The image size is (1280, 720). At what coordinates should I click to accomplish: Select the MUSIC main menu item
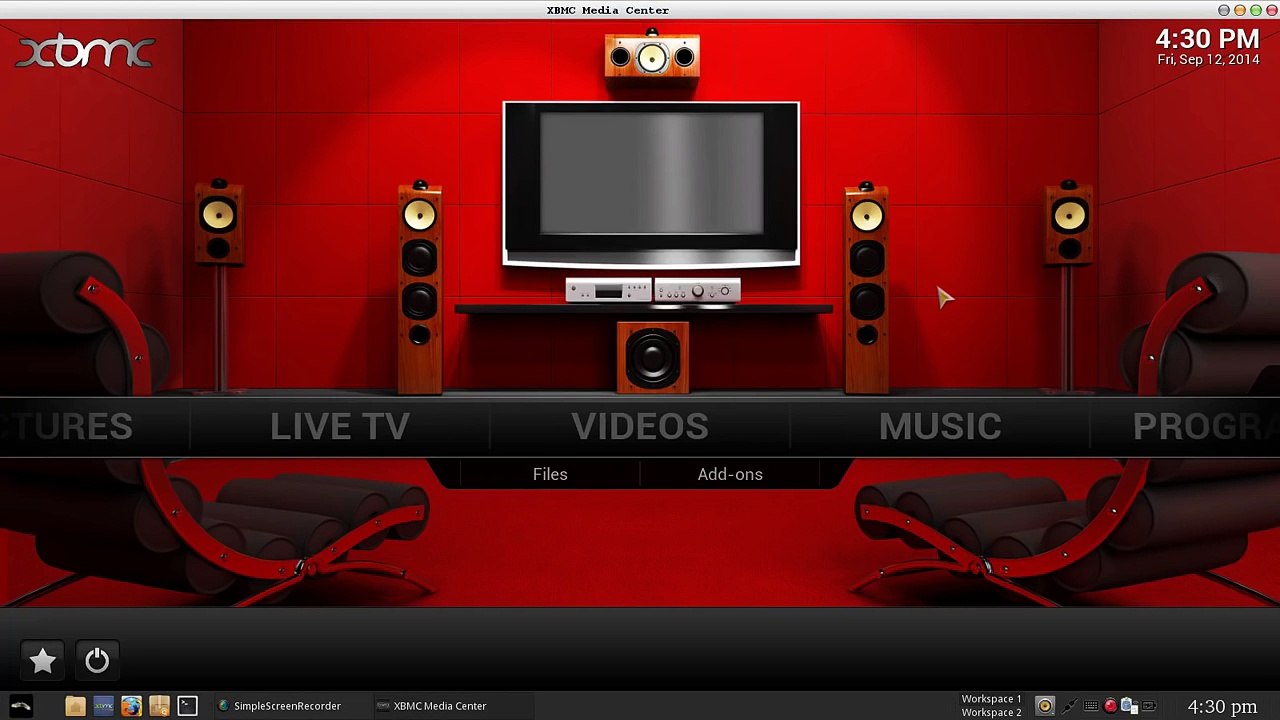point(940,427)
